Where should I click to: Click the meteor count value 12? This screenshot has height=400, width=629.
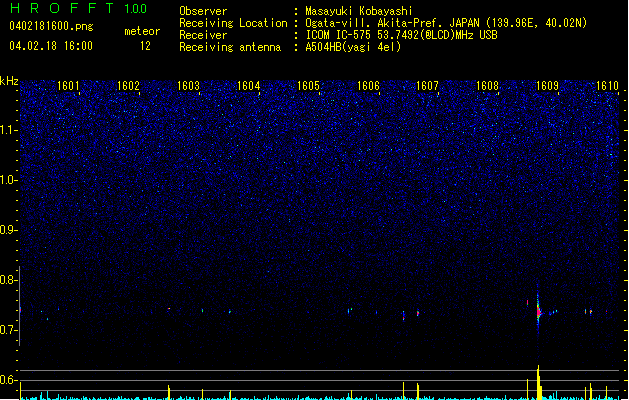[145, 46]
